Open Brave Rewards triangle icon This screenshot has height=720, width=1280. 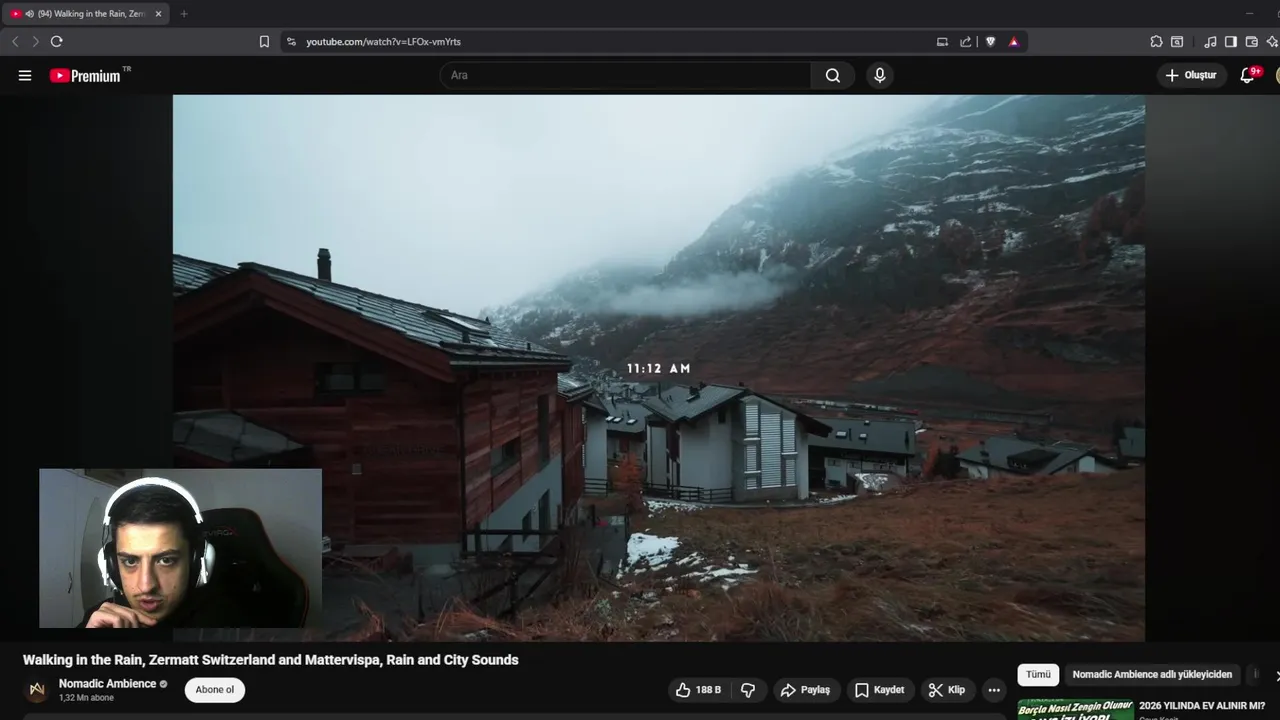pos(1014,41)
